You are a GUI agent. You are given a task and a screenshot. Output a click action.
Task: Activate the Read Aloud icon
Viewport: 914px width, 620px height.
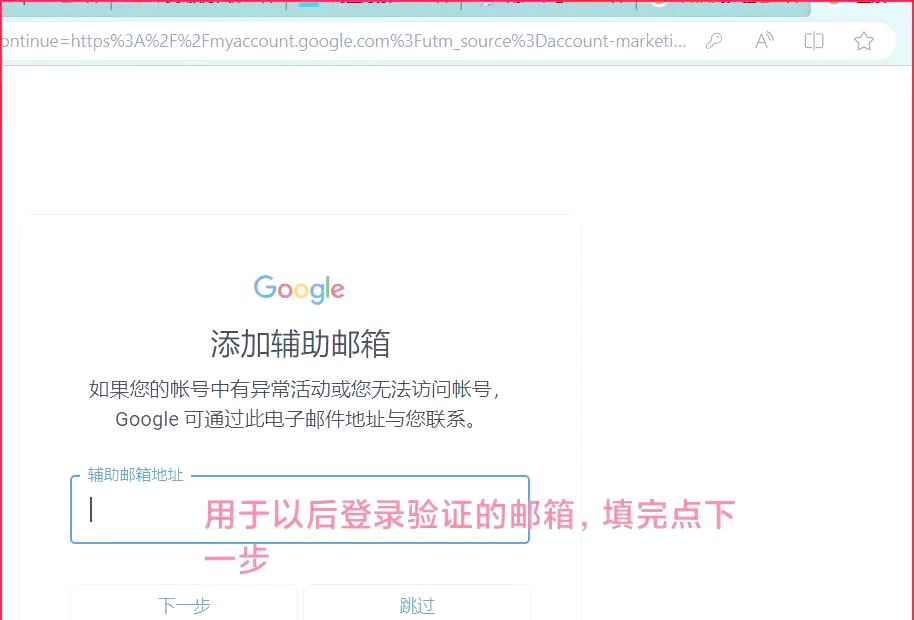[x=764, y=41]
